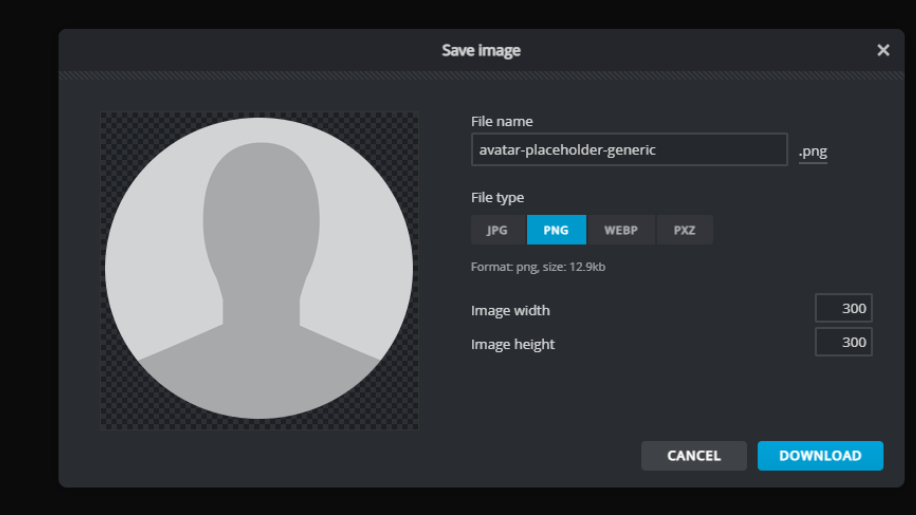The width and height of the screenshot is (916, 515).
Task: Click the .png extension label
Action: tap(812, 152)
